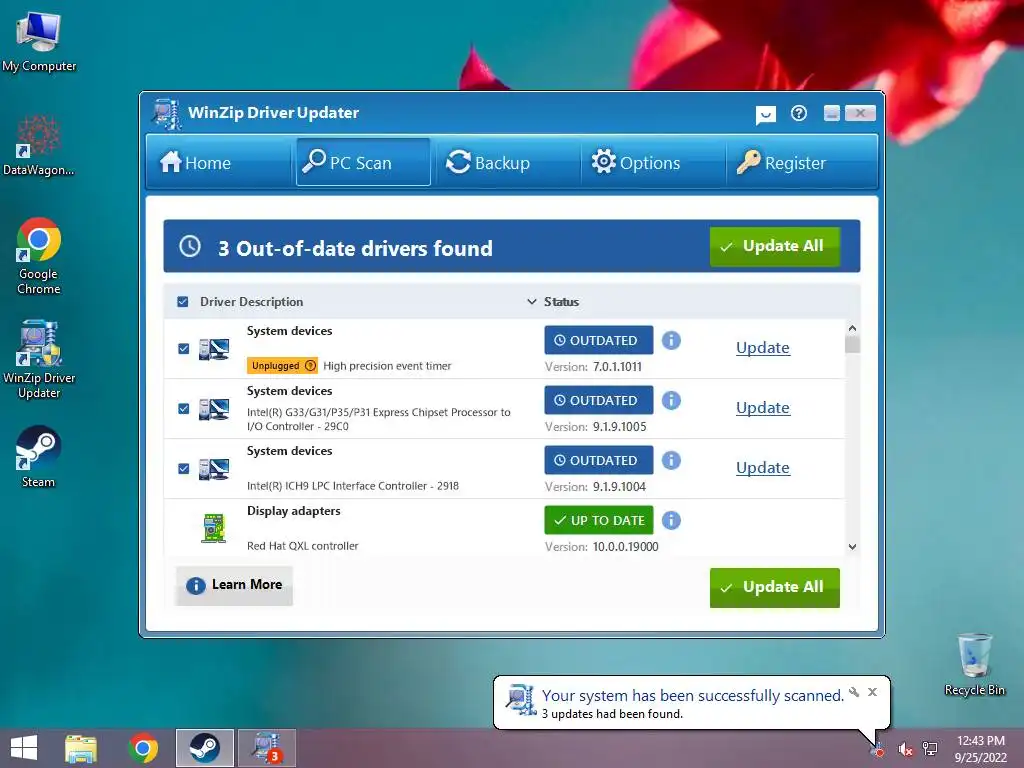Open File Explorer from the taskbar
Image resolution: width=1024 pixels, height=768 pixels.
click(x=81, y=748)
